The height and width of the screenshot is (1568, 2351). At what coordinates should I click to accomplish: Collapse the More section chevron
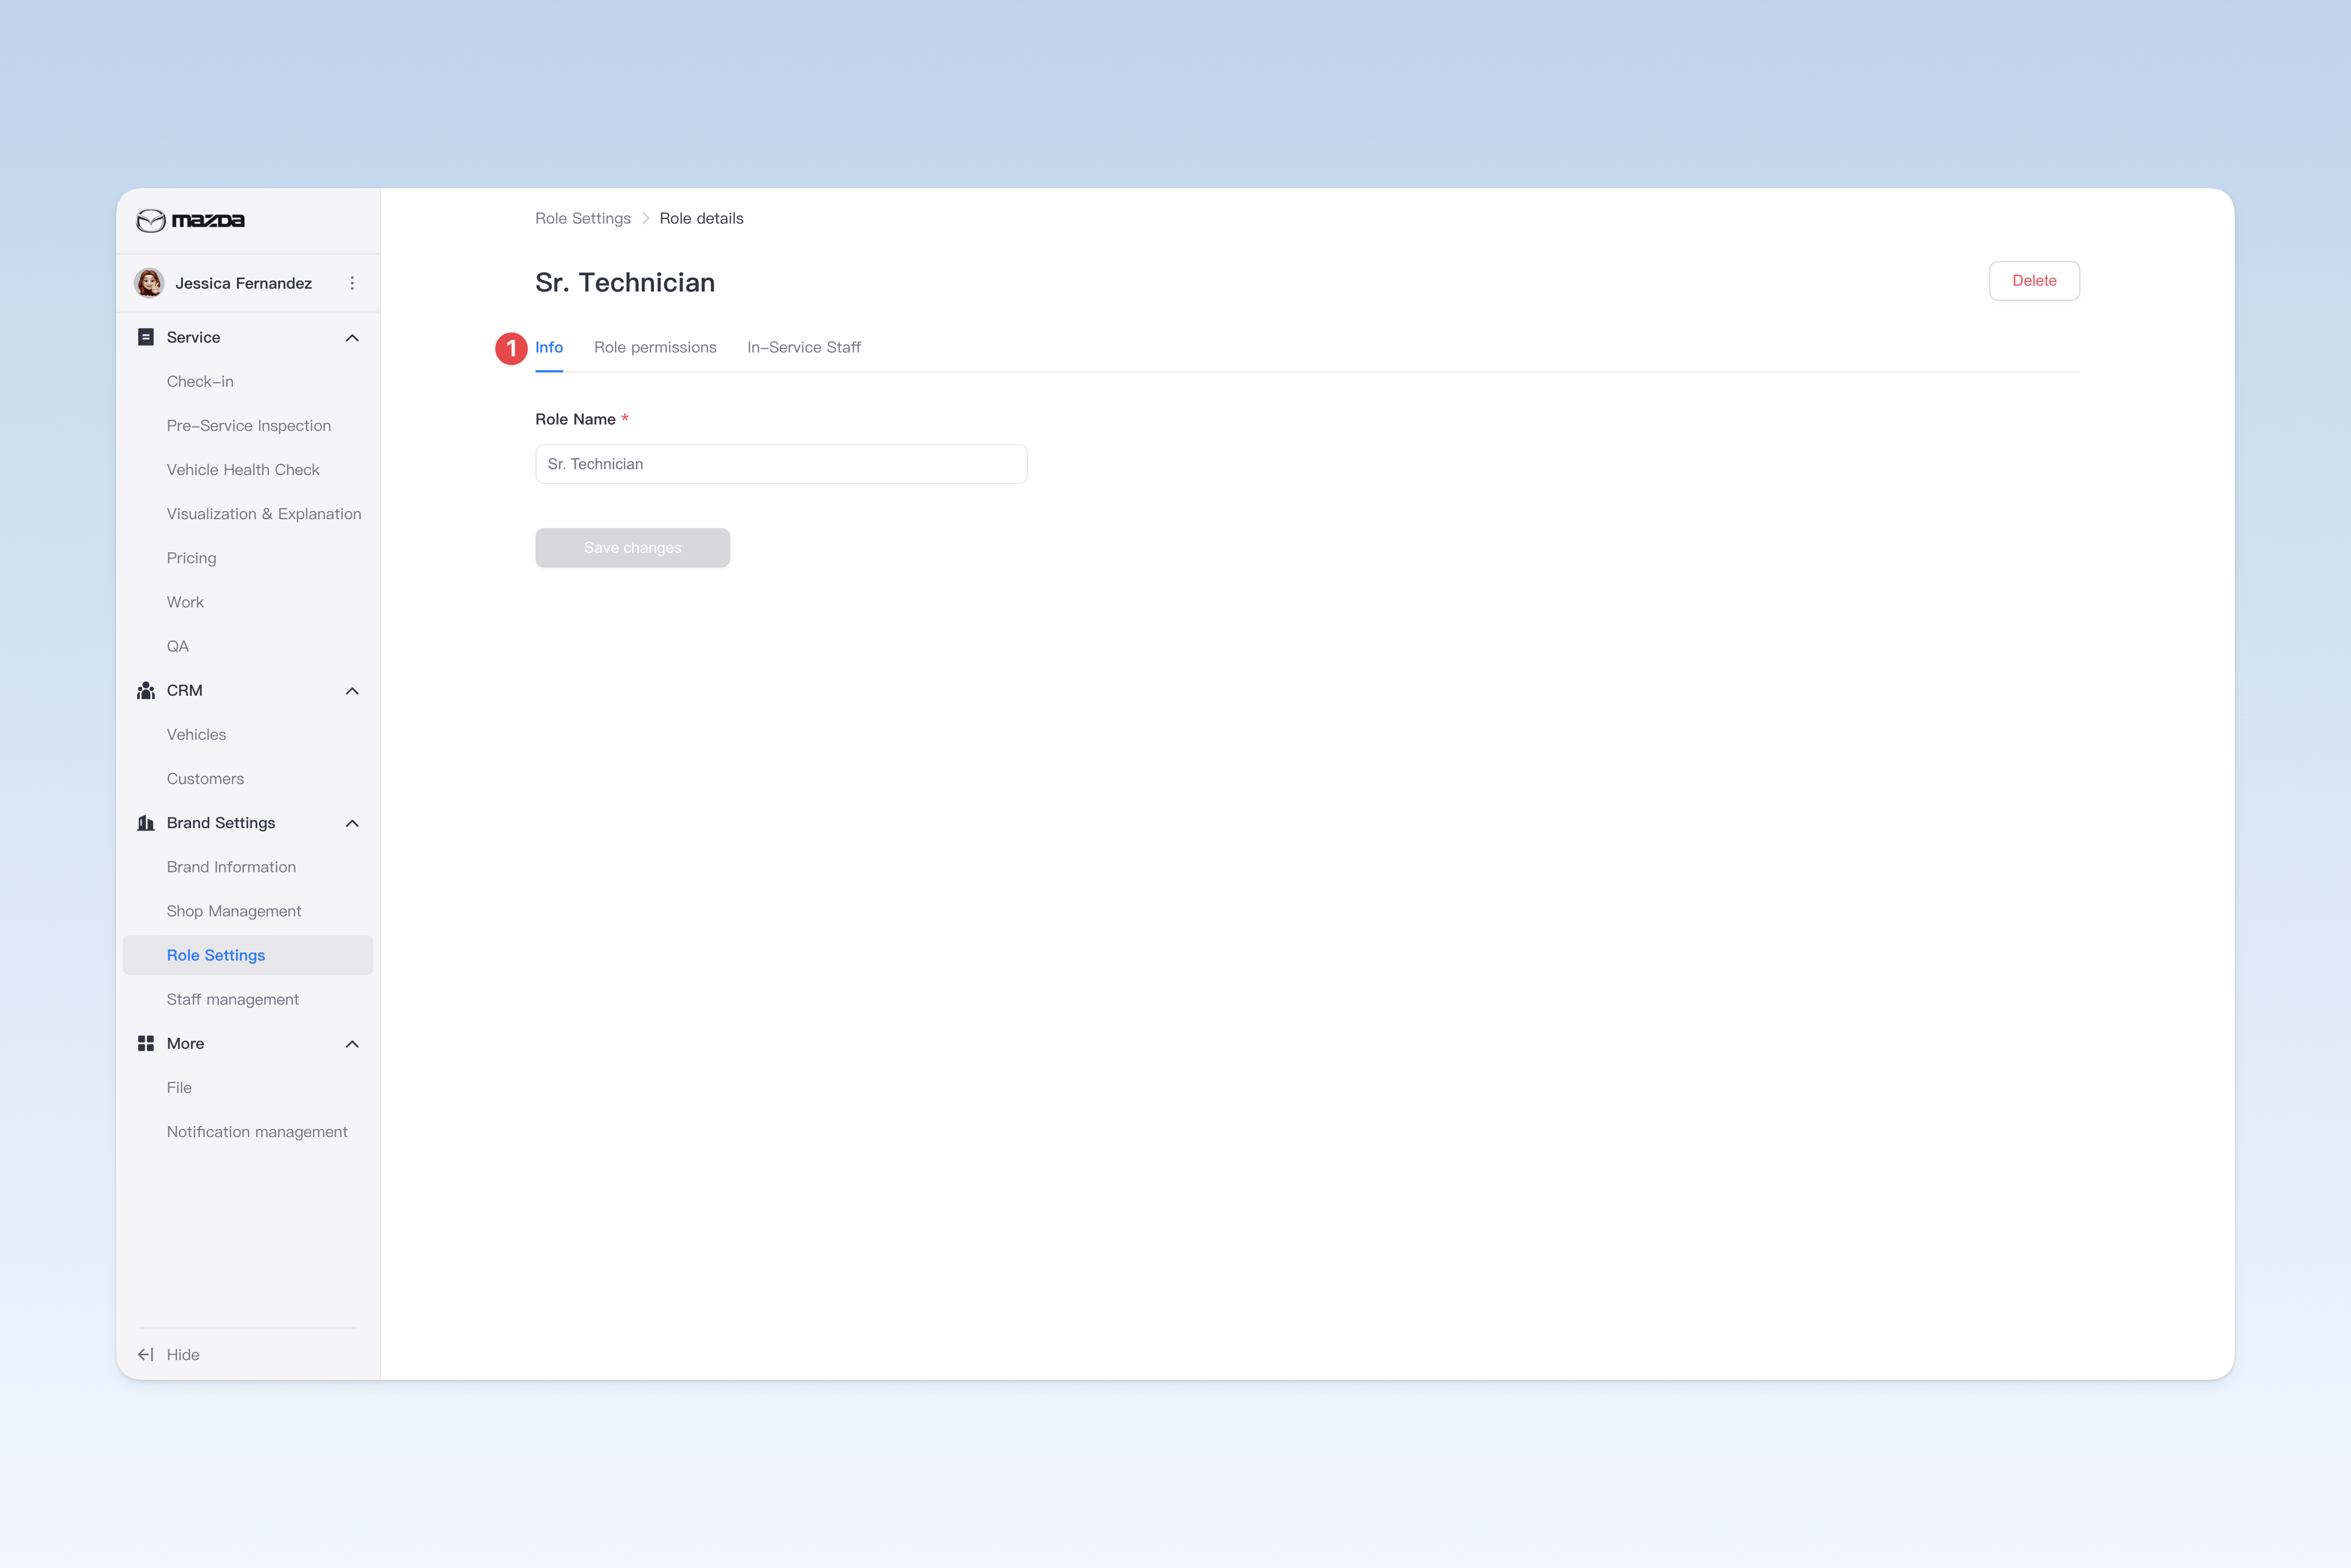[x=352, y=1044]
